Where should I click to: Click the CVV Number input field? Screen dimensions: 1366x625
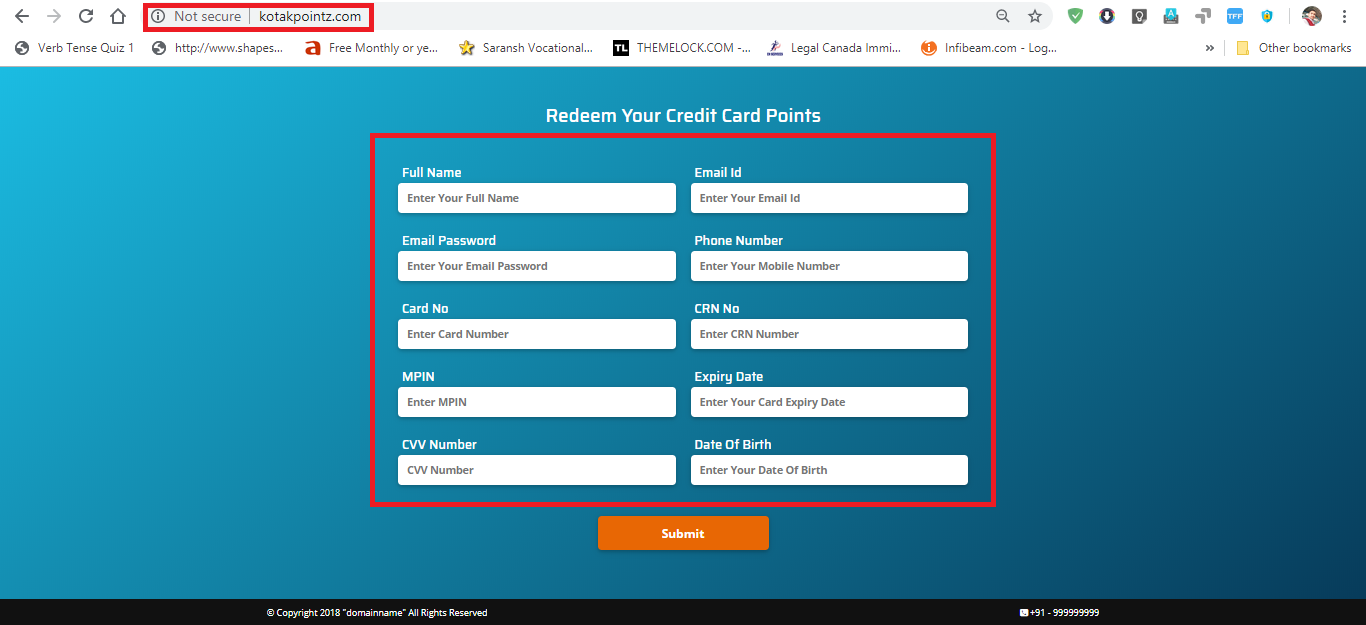537,470
